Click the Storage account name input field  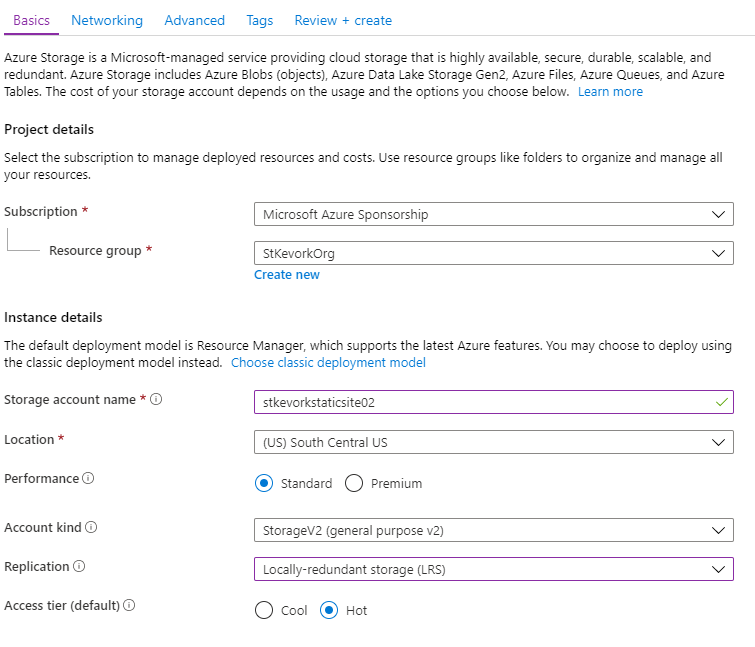pos(485,402)
